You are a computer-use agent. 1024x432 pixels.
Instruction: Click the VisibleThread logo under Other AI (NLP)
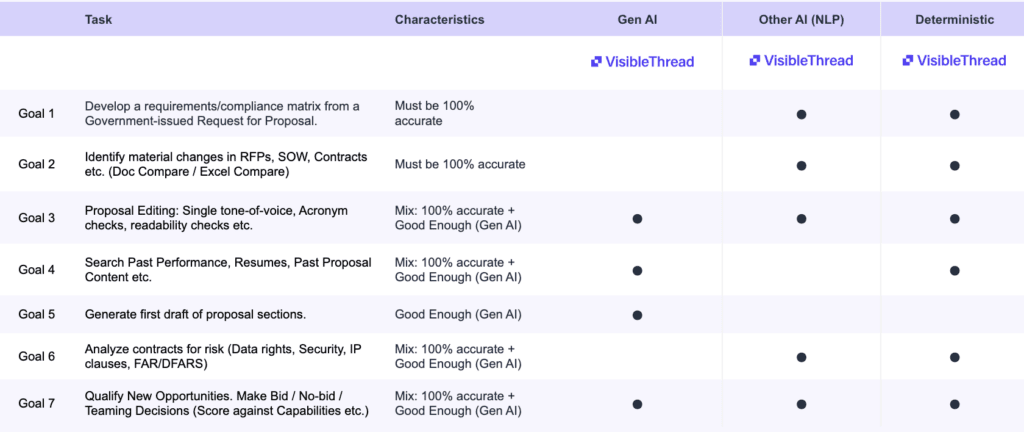[x=801, y=60]
